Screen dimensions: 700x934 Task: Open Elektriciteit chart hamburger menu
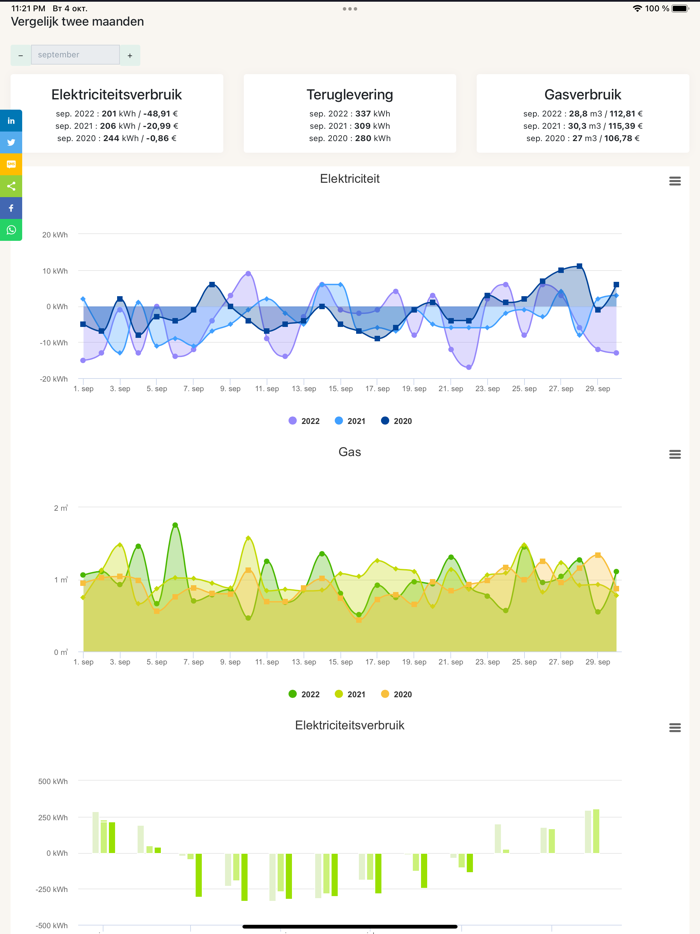coord(674,181)
